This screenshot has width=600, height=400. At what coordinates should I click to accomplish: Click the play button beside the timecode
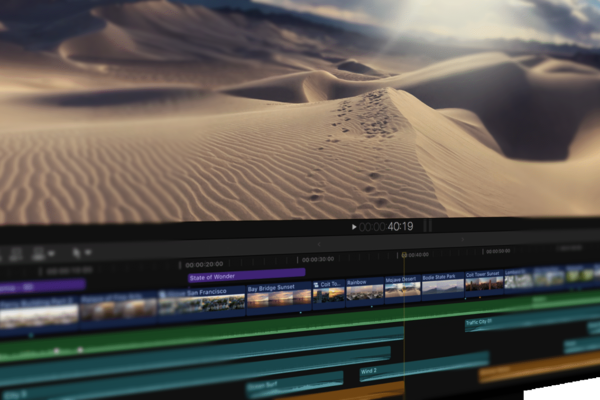click(354, 227)
